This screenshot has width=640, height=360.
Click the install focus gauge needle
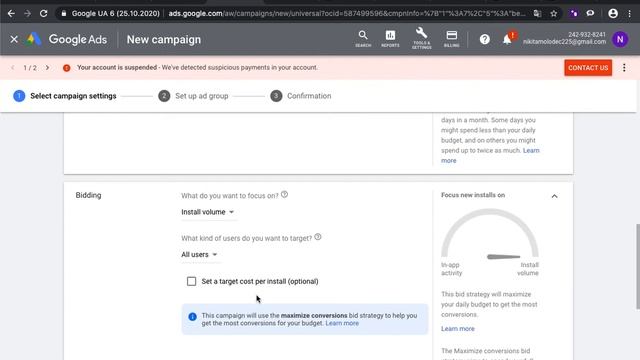[x=504, y=257]
